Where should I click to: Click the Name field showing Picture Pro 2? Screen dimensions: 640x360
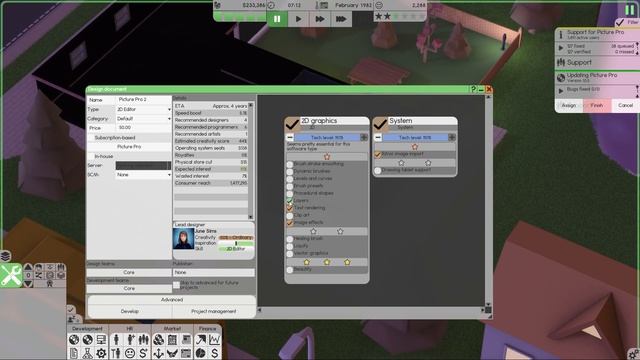[x=143, y=100]
